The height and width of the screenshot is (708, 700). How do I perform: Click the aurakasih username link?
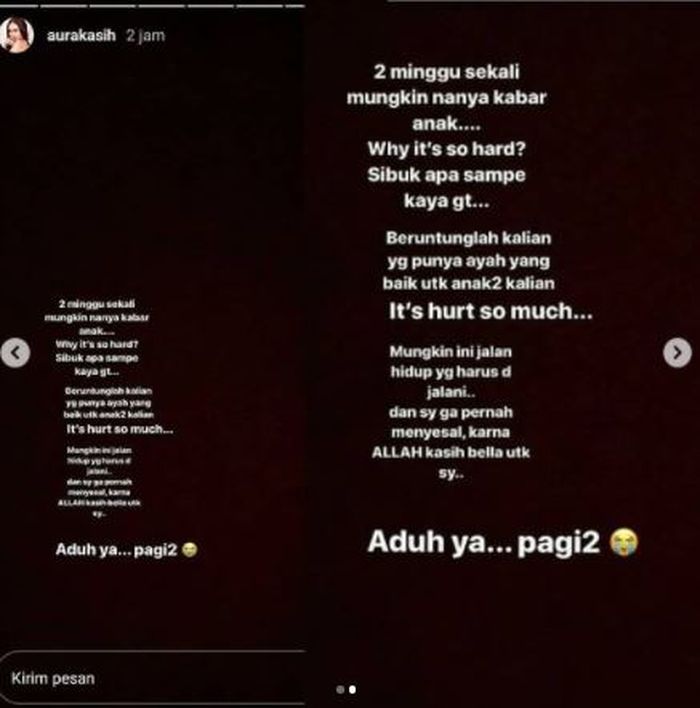click(81, 35)
